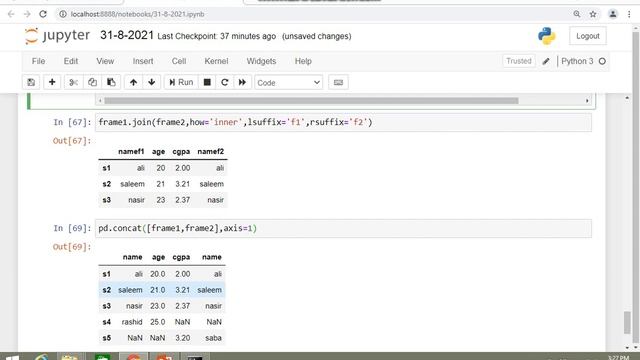Viewport: 640px width, 360px height.
Task: Move selected cell down arrow
Action: click(x=151, y=82)
